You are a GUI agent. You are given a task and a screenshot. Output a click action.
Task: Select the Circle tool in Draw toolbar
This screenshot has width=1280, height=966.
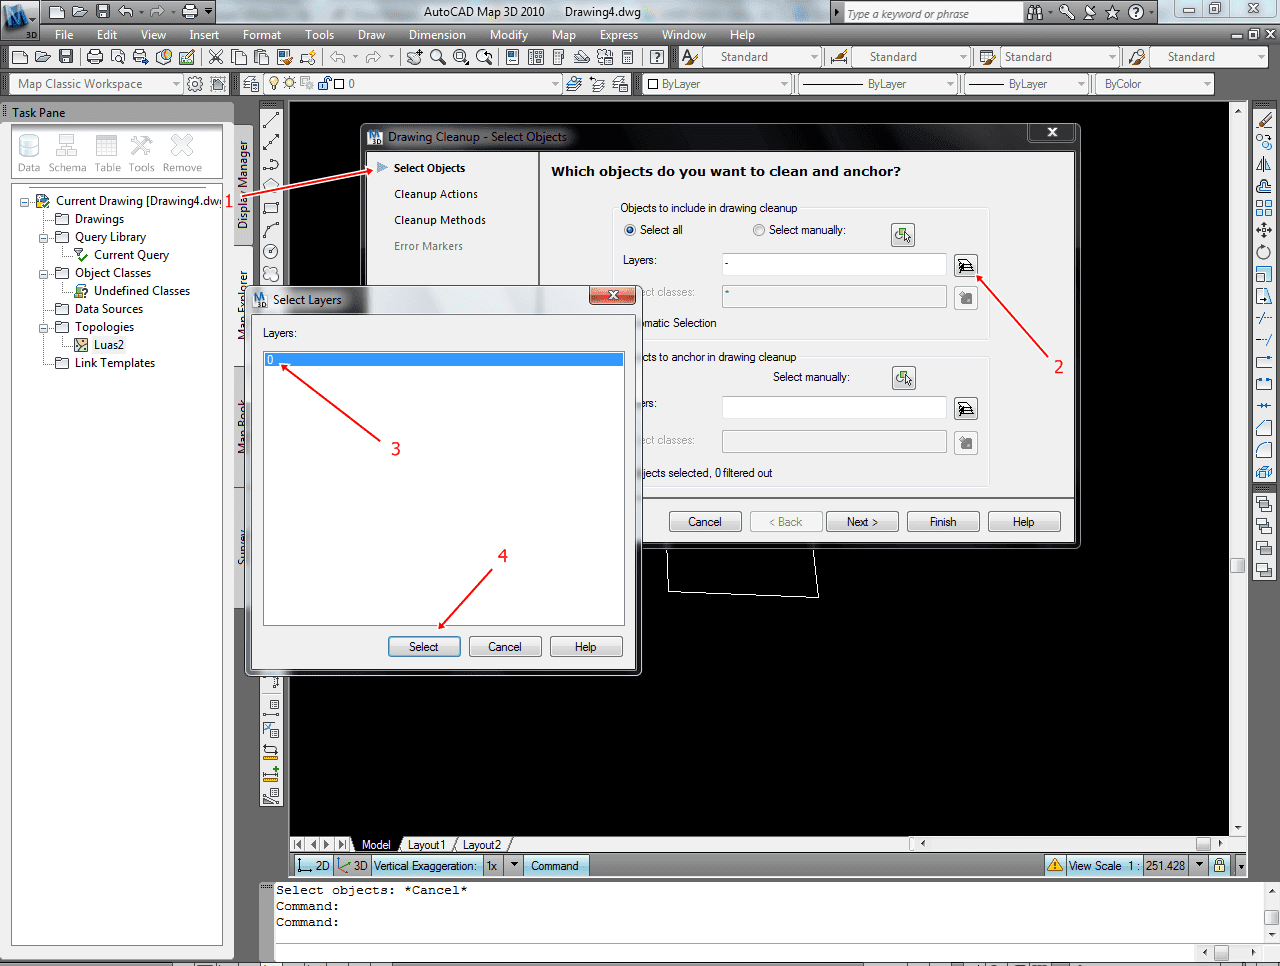tap(271, 251)
